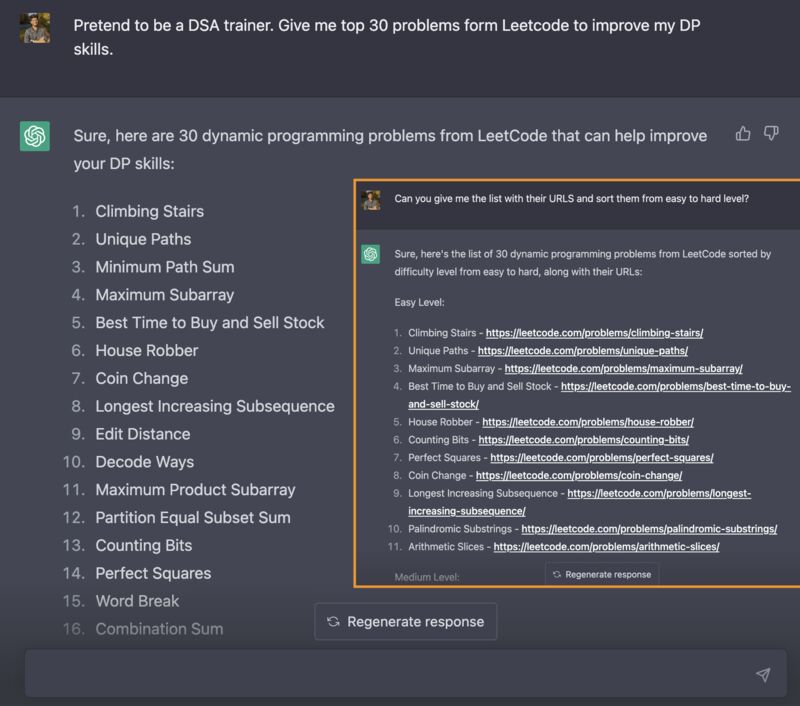Click the thumbs up feedback icon

[743, 134]
